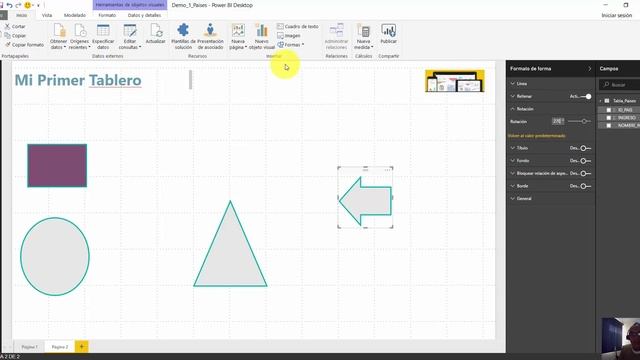Click the dashboard thumbnail image on canvas
Image resolution: width=640 pixels, height=360 pixels.
click(x=455, y=81)
